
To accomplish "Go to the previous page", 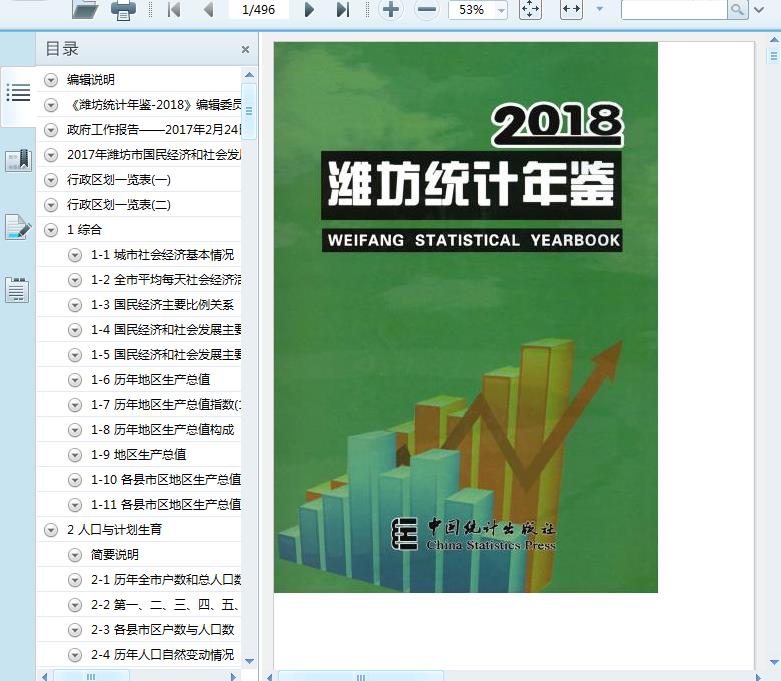I will (x=209, y=9).
